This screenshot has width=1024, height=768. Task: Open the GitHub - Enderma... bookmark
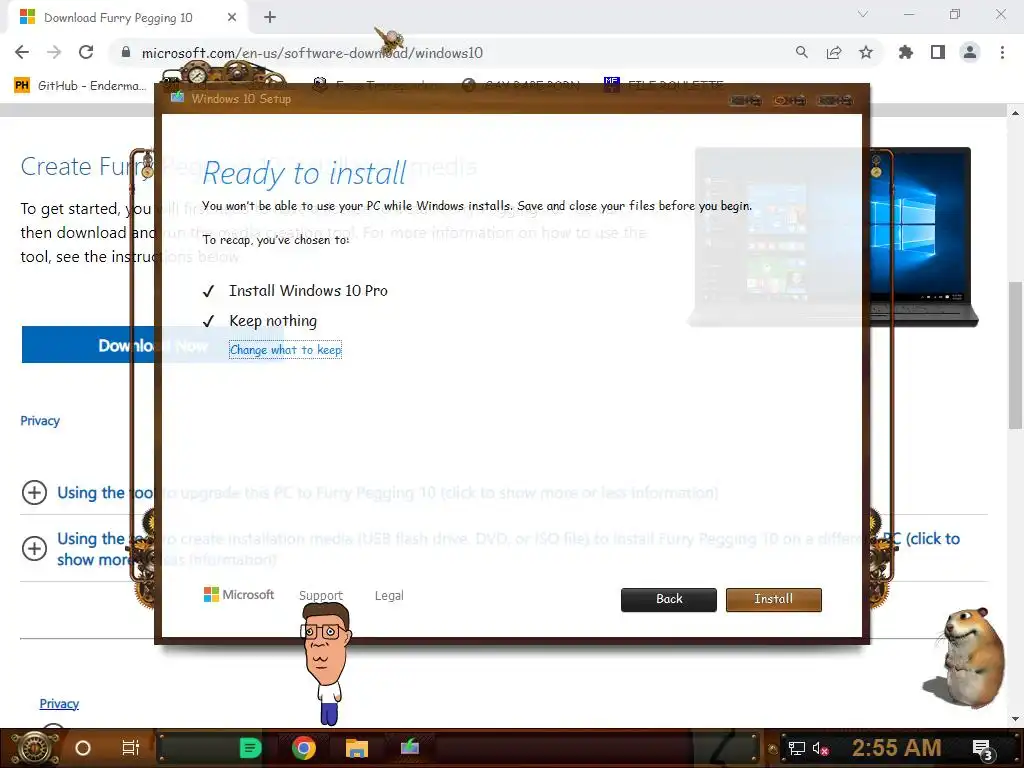[x=80, y=86]
